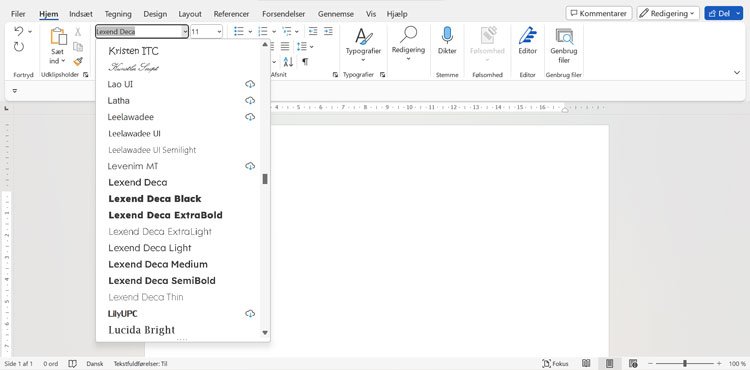Sort text with the A-Z icon
Viewport: 750px width, 370px height.
tap(288, 62)
